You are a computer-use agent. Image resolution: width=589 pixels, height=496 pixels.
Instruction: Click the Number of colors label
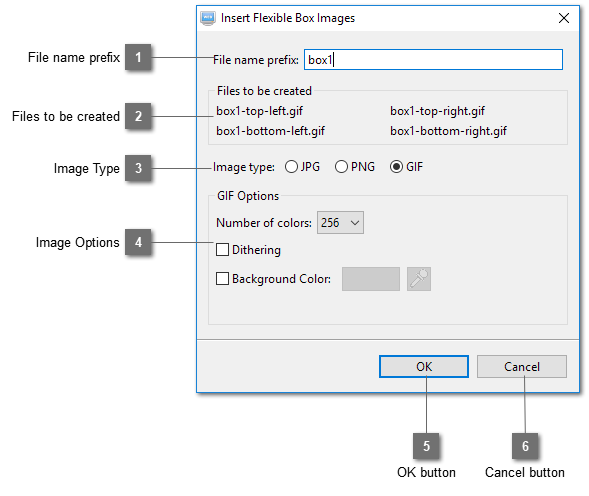(x=264, y=222)
